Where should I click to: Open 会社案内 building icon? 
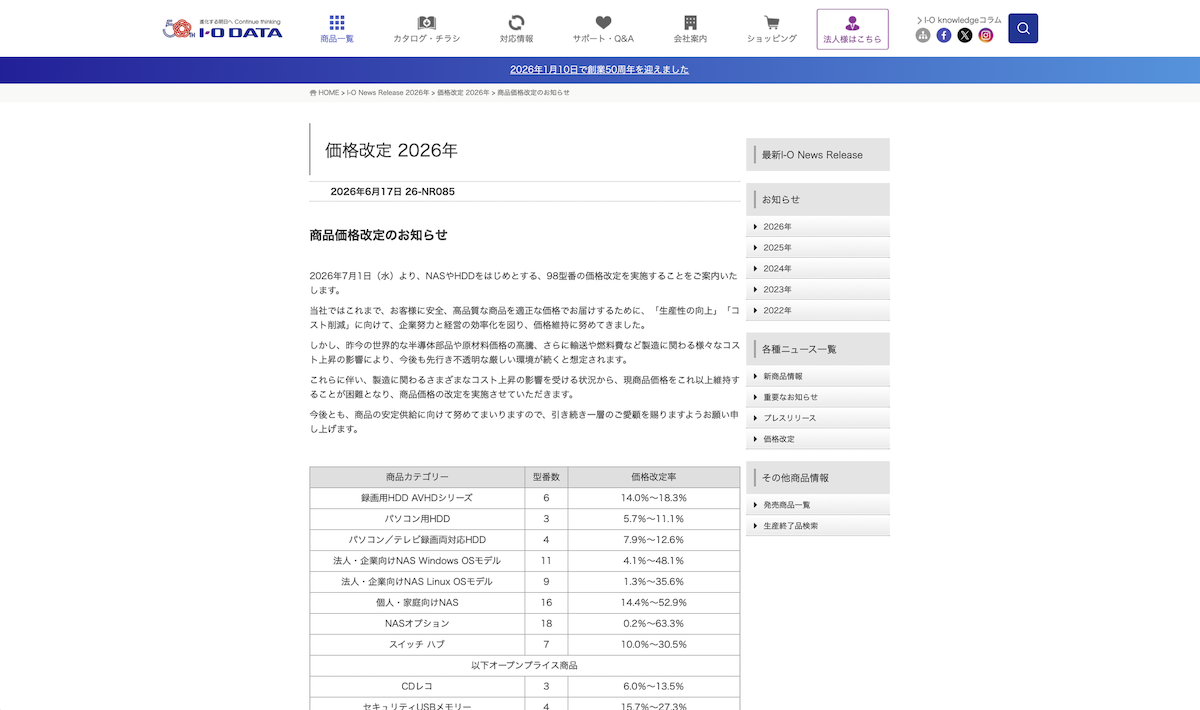[690, 23]
